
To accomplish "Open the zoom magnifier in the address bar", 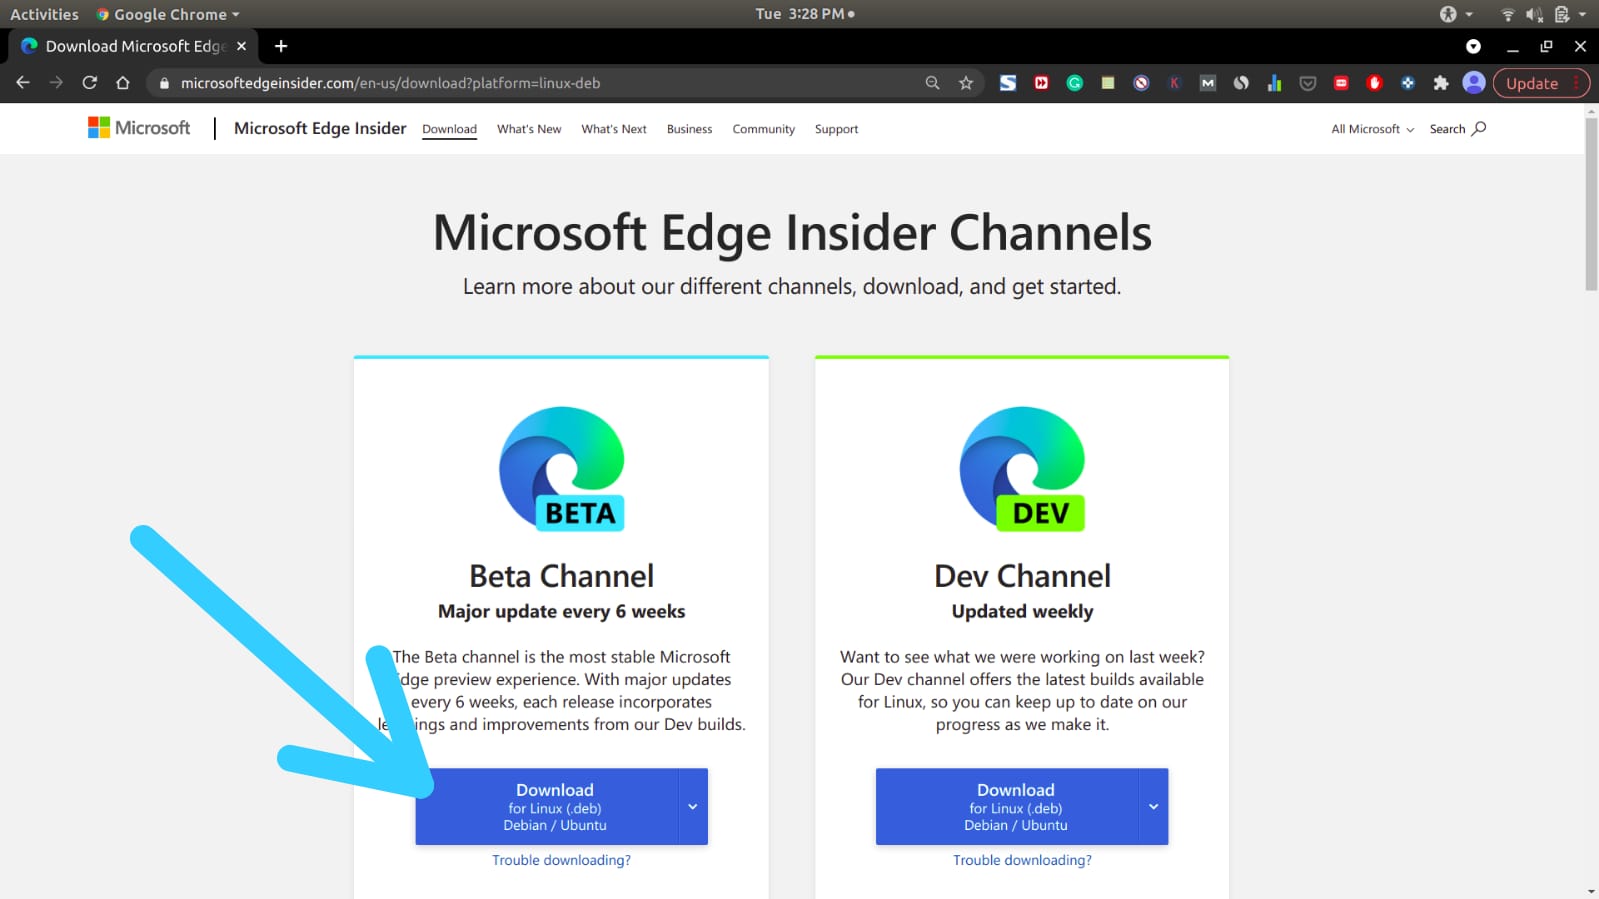I will pos(932,83).
